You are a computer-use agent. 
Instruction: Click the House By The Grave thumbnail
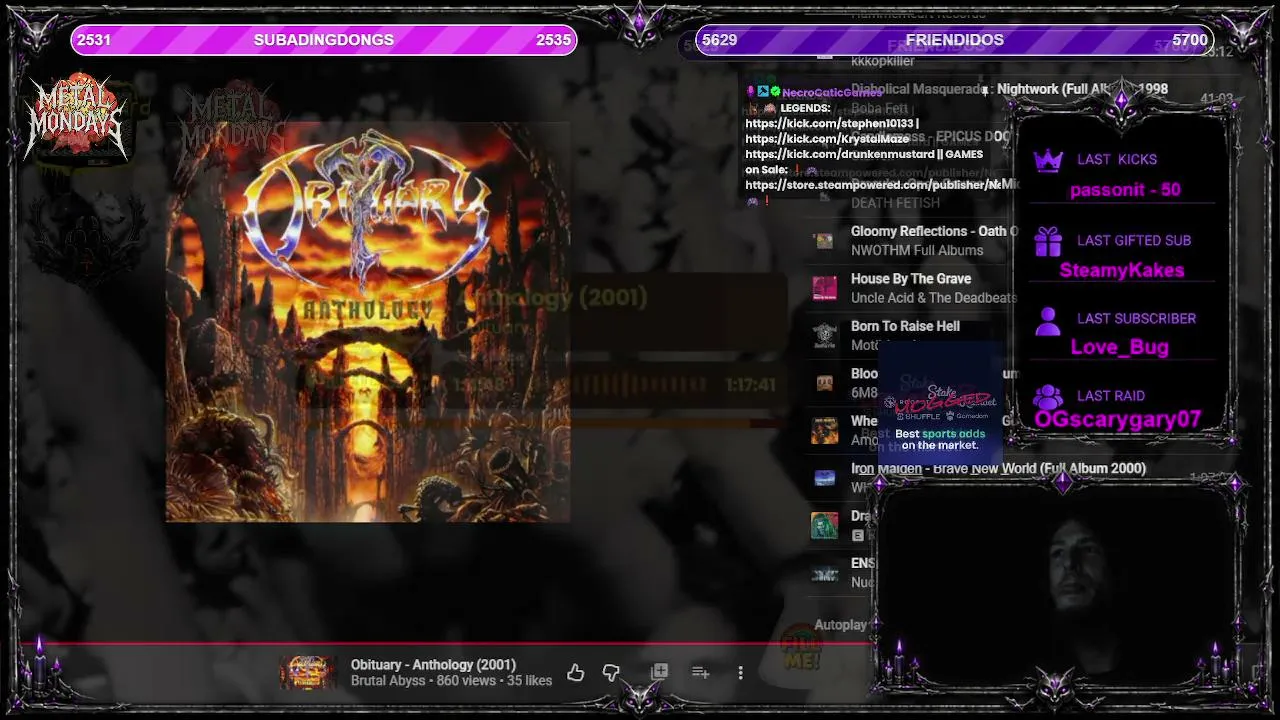click(824, 288)
